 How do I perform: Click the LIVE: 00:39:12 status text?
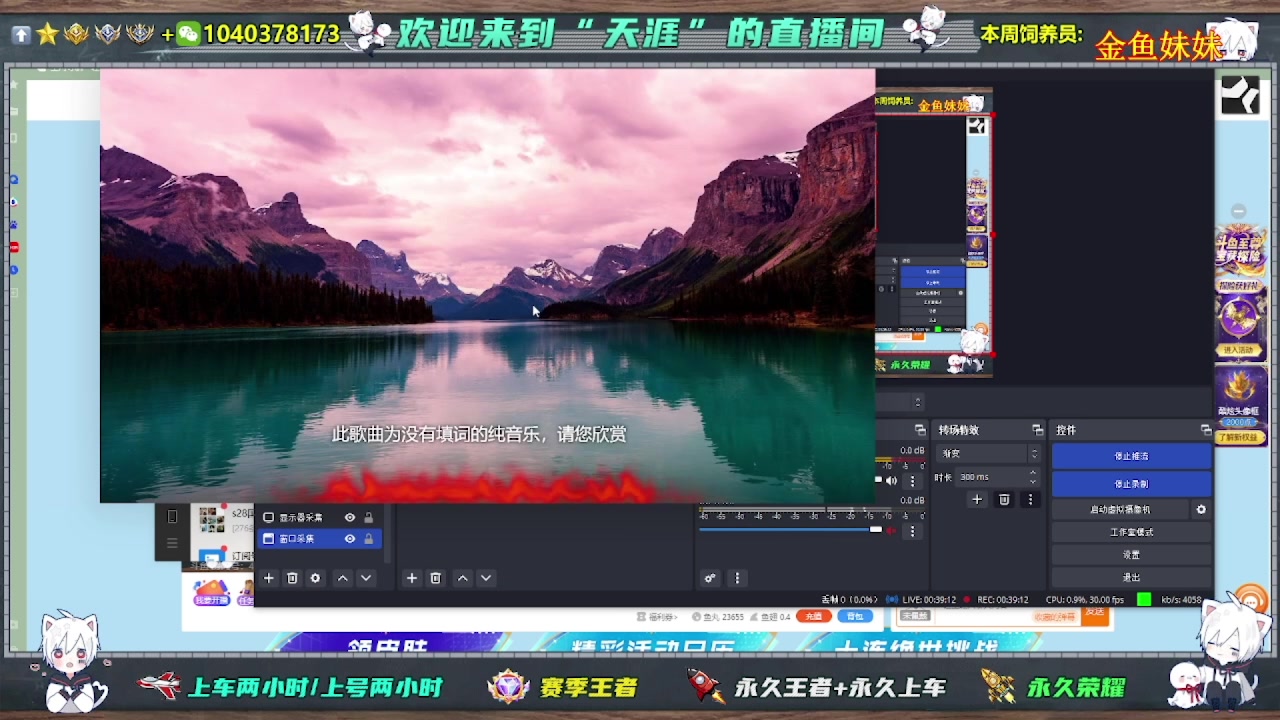[929, 599]
